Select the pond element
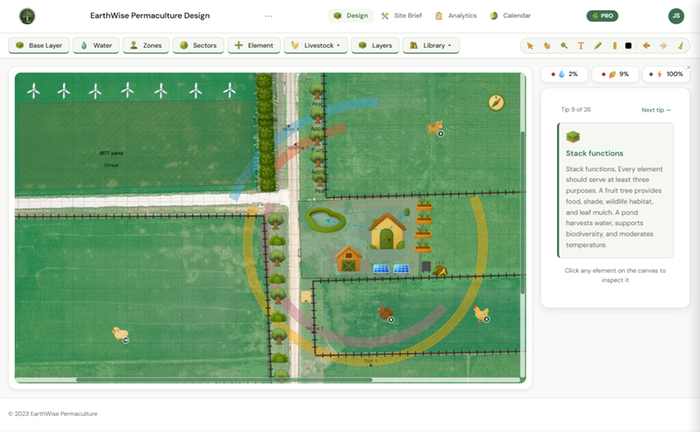The image size is (700, 432). [325, 220]
